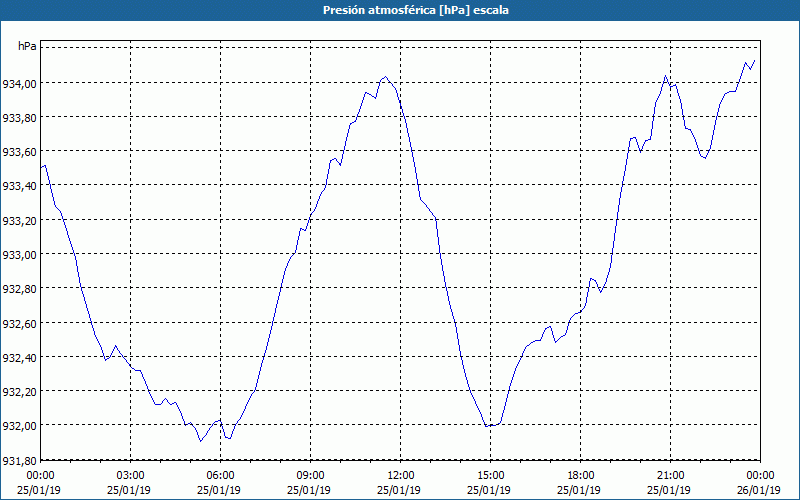Screen dimensions: 800x500
Task: Click the 933,00 y-axis value
Action: pos(19,255)
